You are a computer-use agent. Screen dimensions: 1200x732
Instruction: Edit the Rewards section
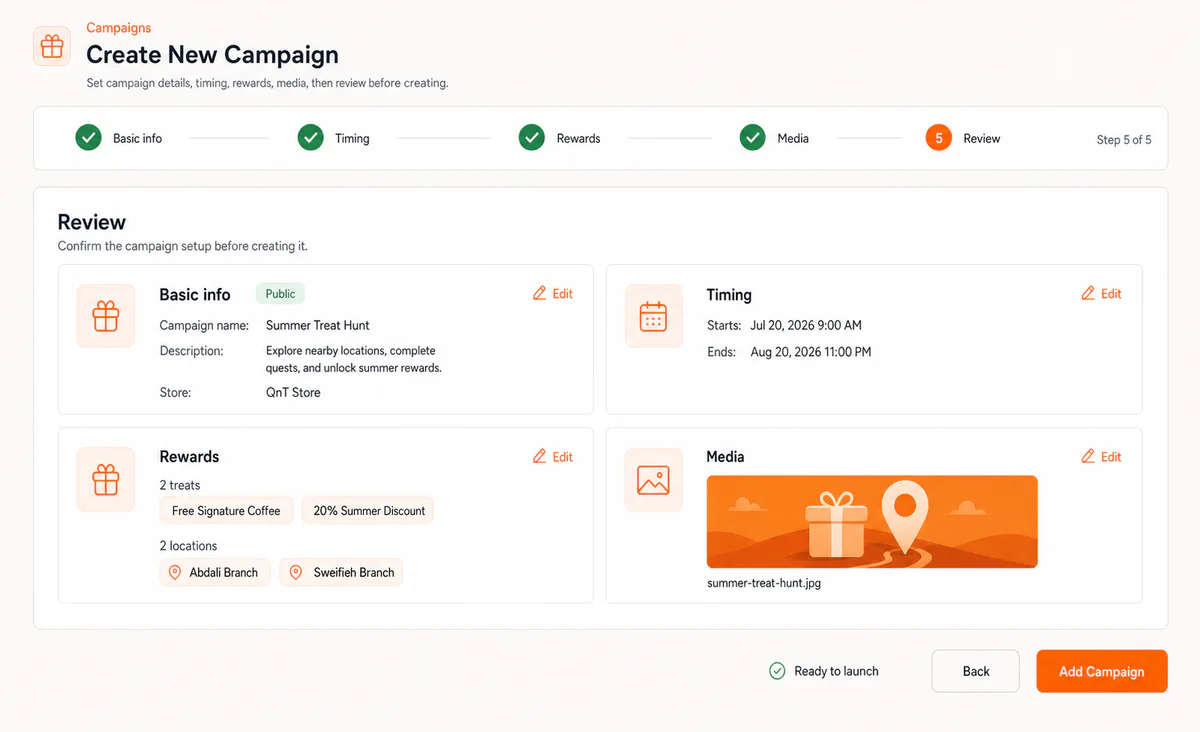pos(553,456)
